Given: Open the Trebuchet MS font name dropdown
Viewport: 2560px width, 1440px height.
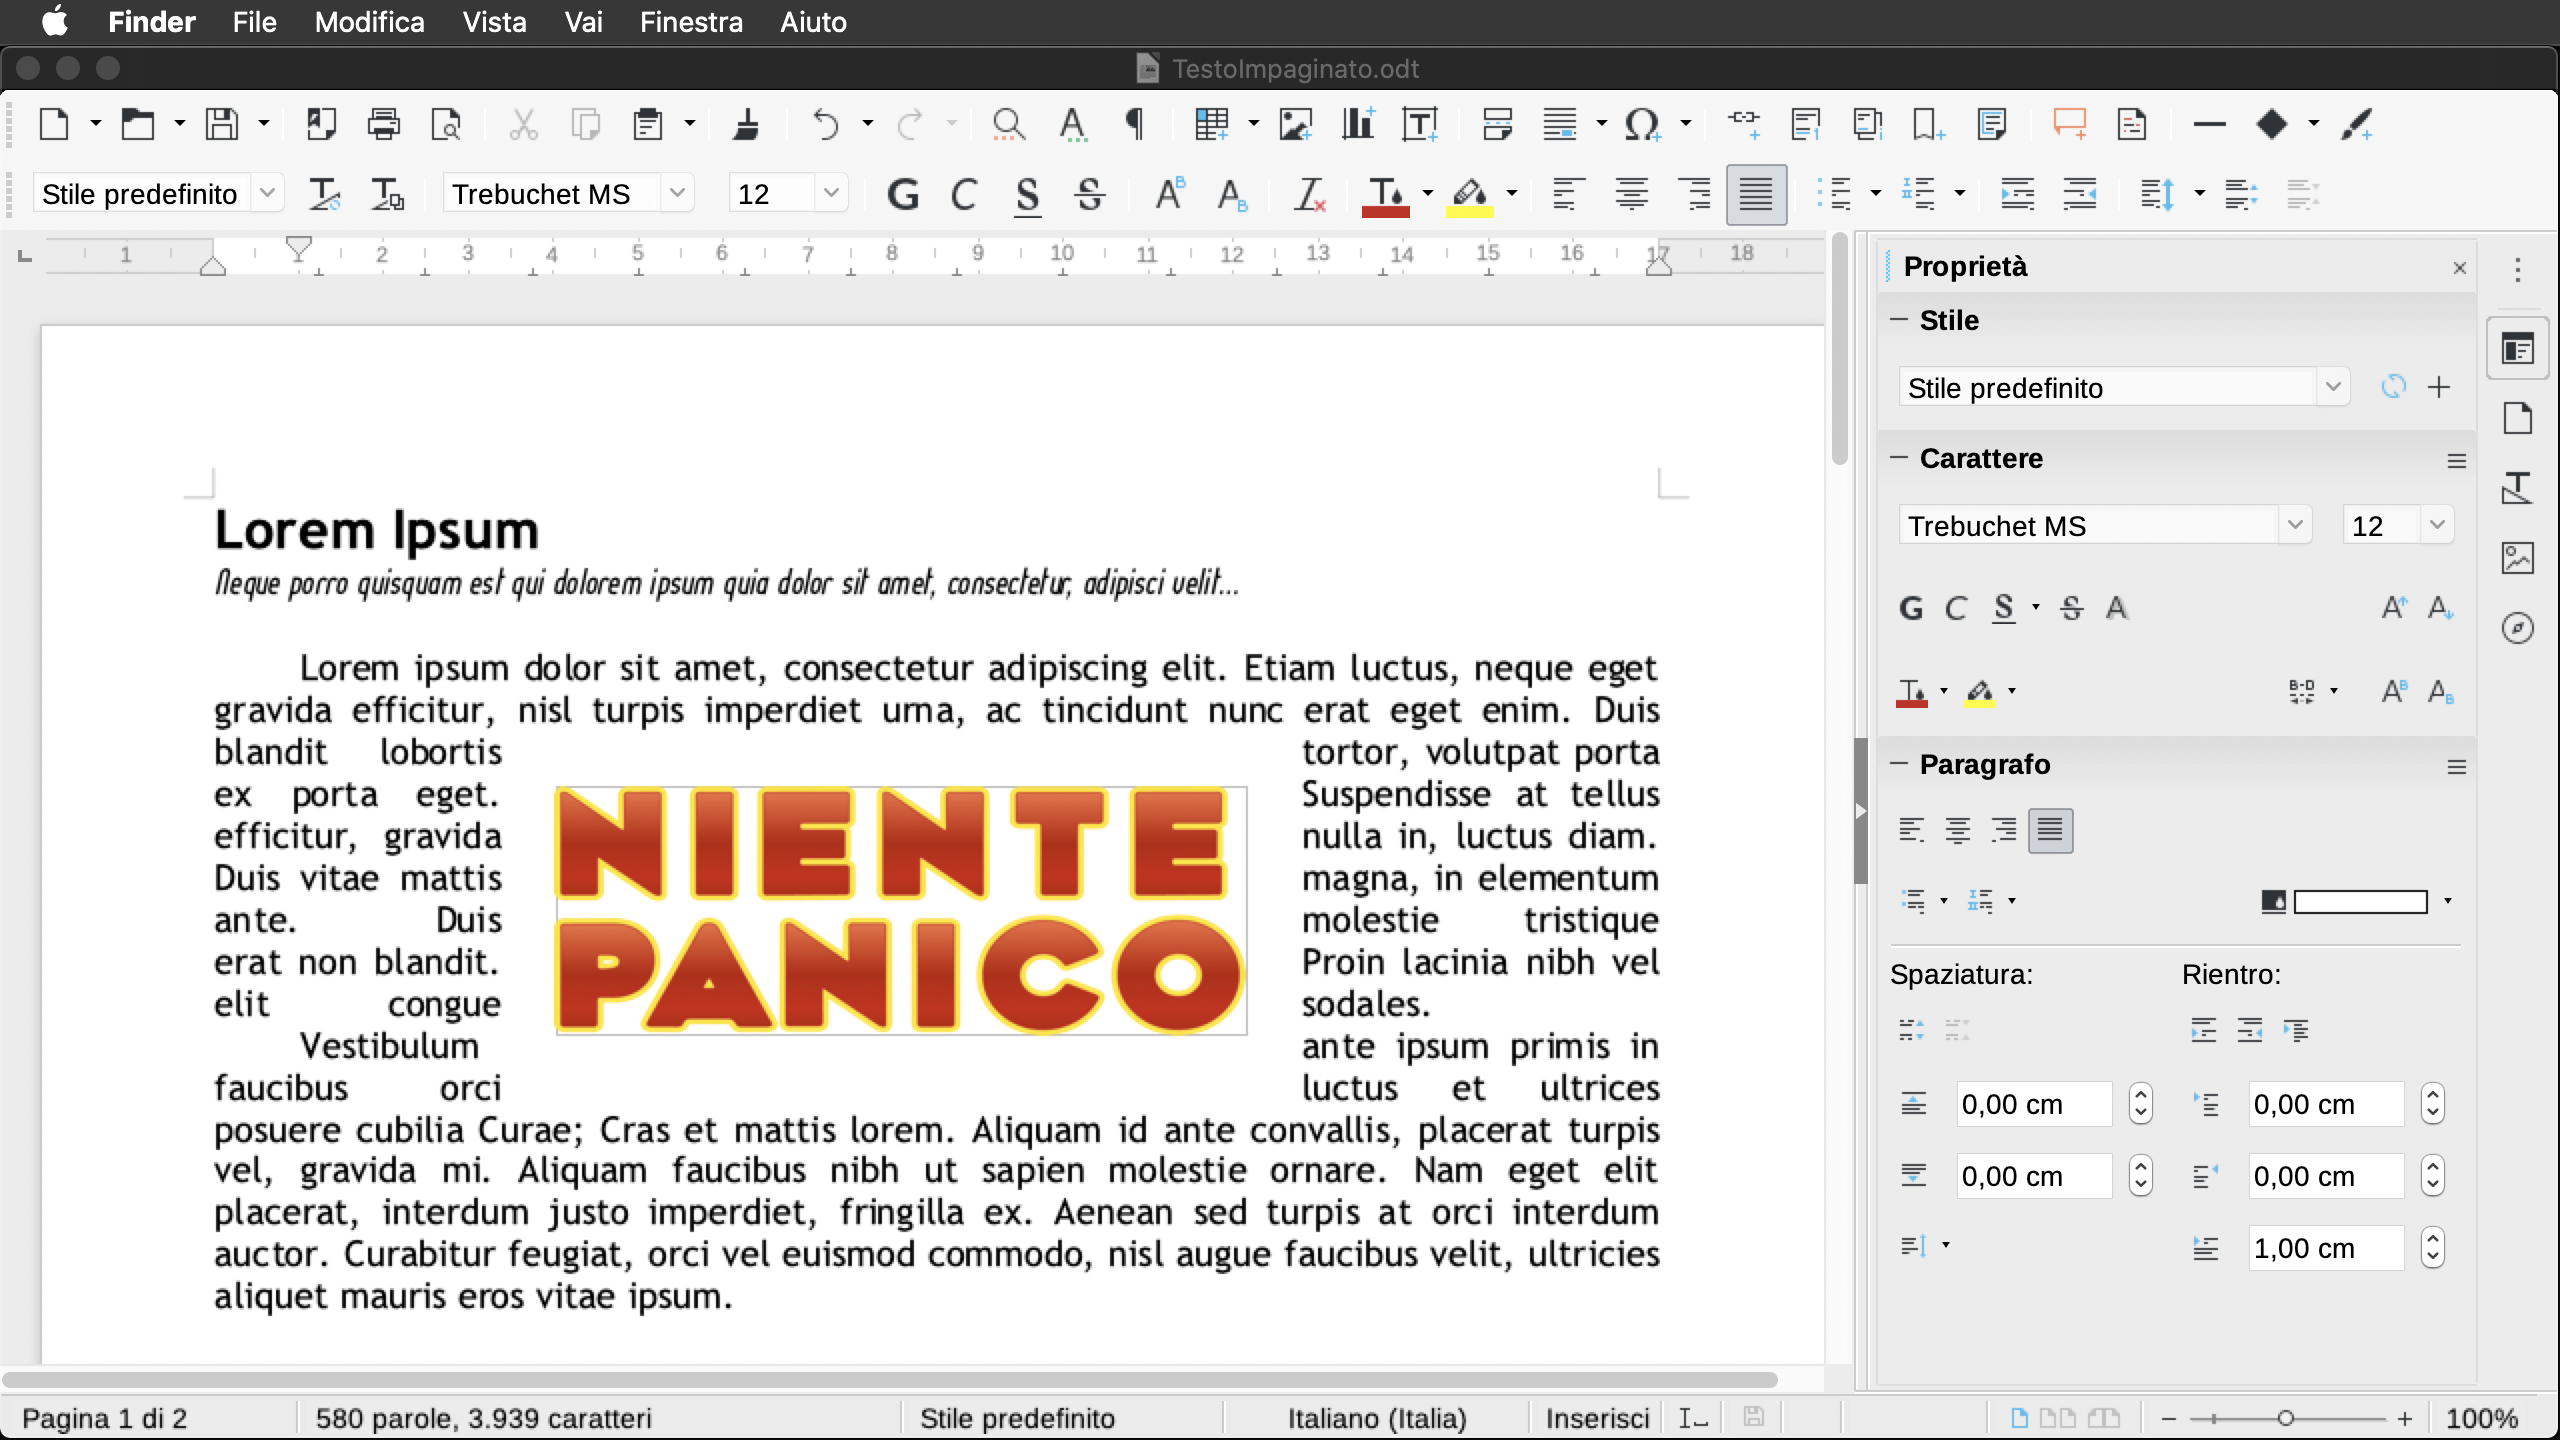Looking at the screenshot, I should click(677, 193).
